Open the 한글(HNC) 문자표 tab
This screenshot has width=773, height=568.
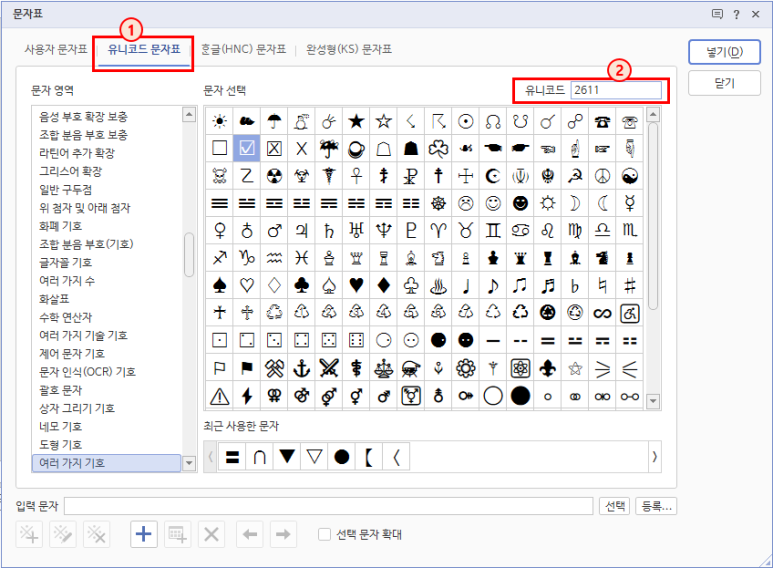(244, 49)
